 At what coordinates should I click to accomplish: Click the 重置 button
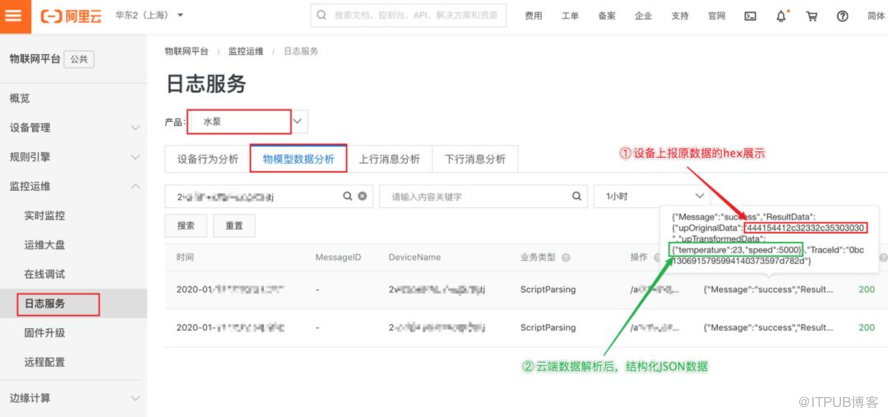coord(234,226)
